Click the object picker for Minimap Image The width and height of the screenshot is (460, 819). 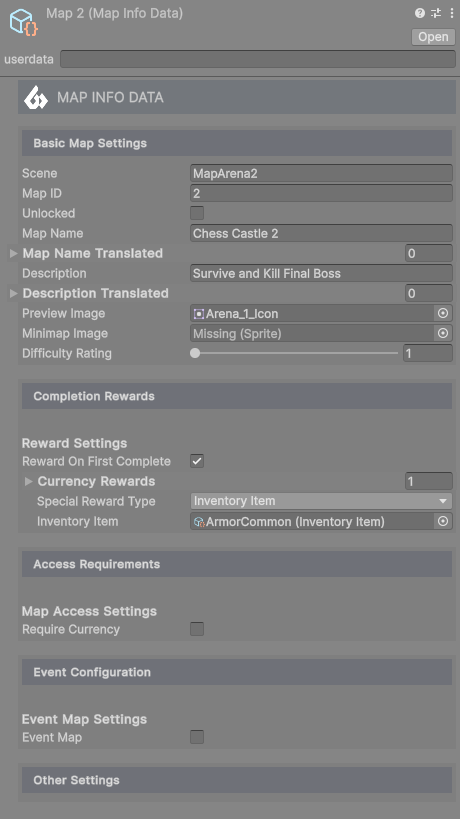[443, 333]
